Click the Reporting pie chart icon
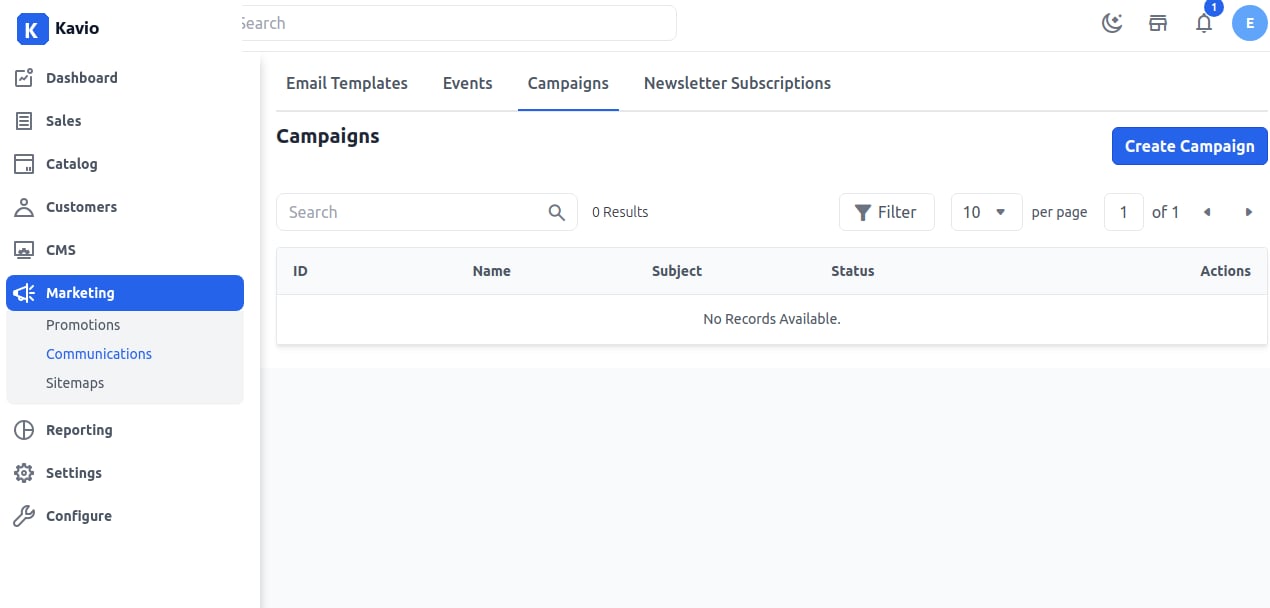The height and width of the screenshot is (608, 1270). point(24,430)
